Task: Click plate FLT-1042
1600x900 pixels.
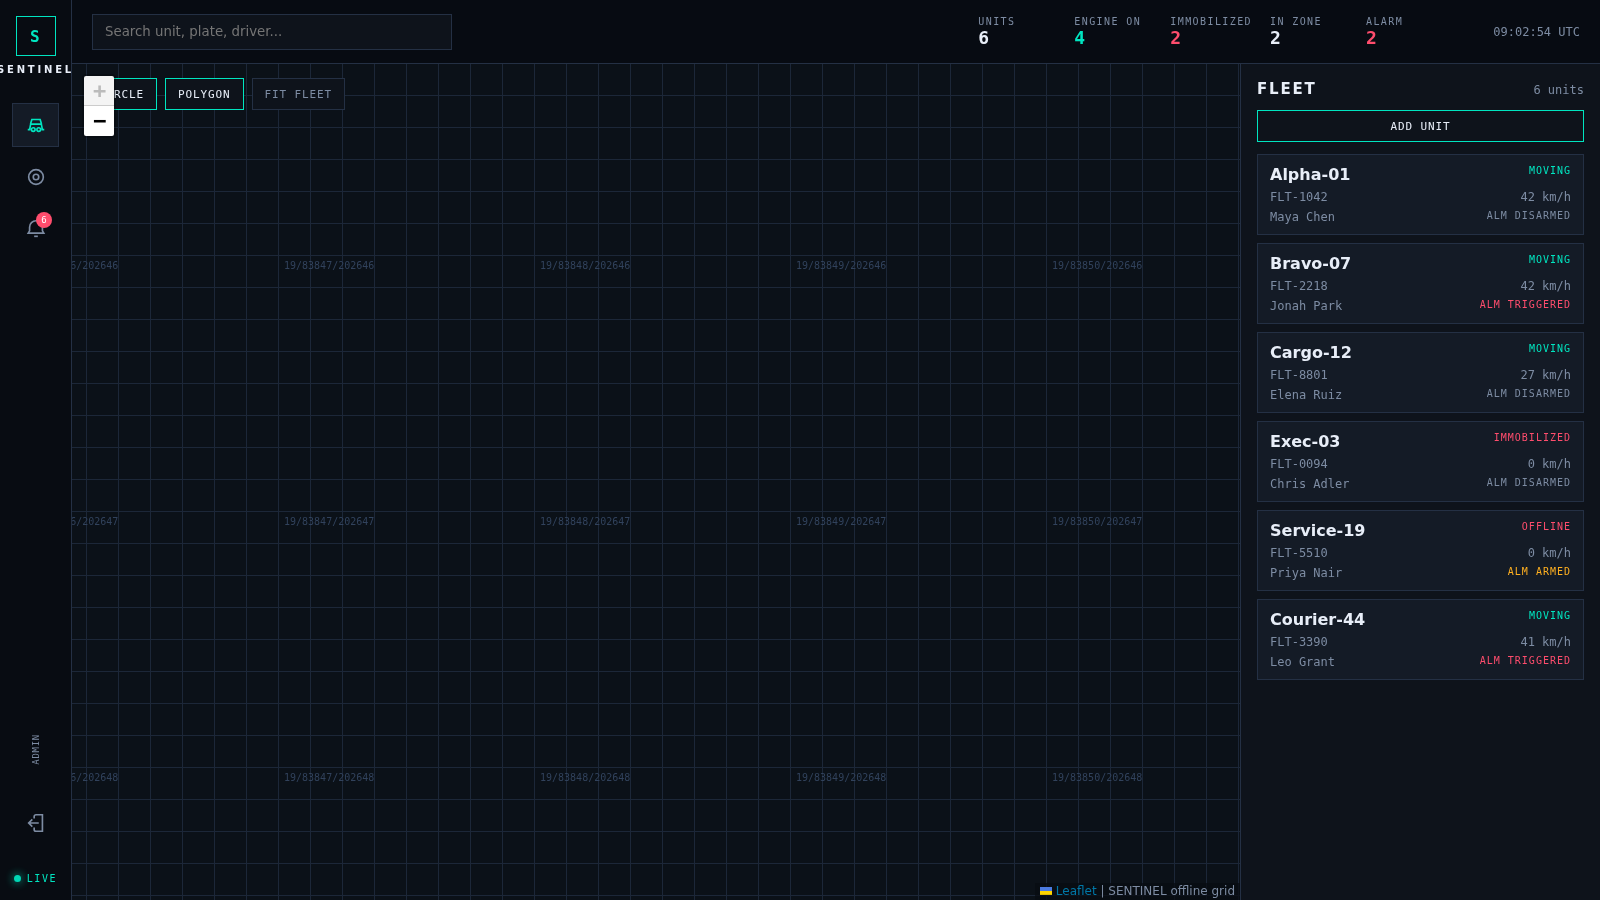Action: [x=1299, y=197]
